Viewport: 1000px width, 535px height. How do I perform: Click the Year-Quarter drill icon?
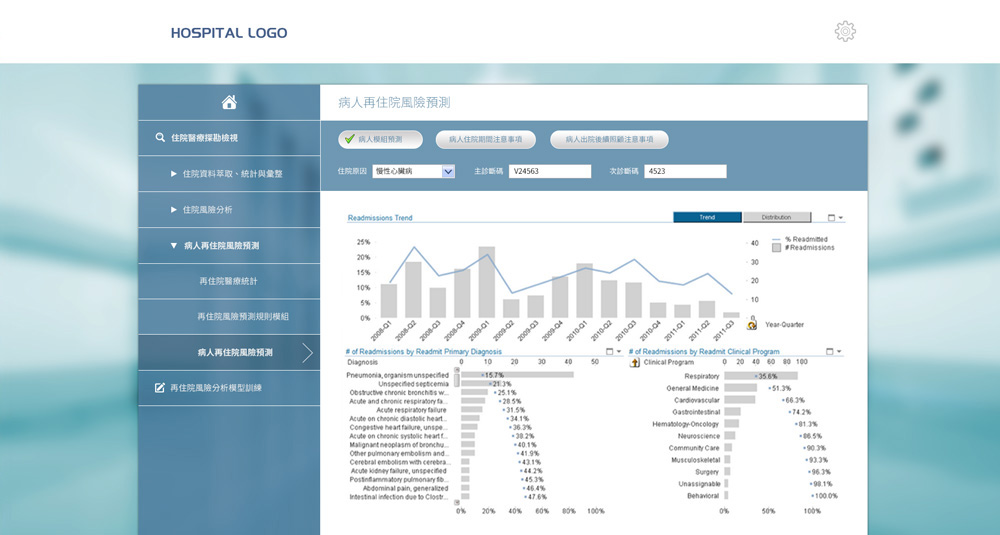pyautogui.click(x=752, y=325)
